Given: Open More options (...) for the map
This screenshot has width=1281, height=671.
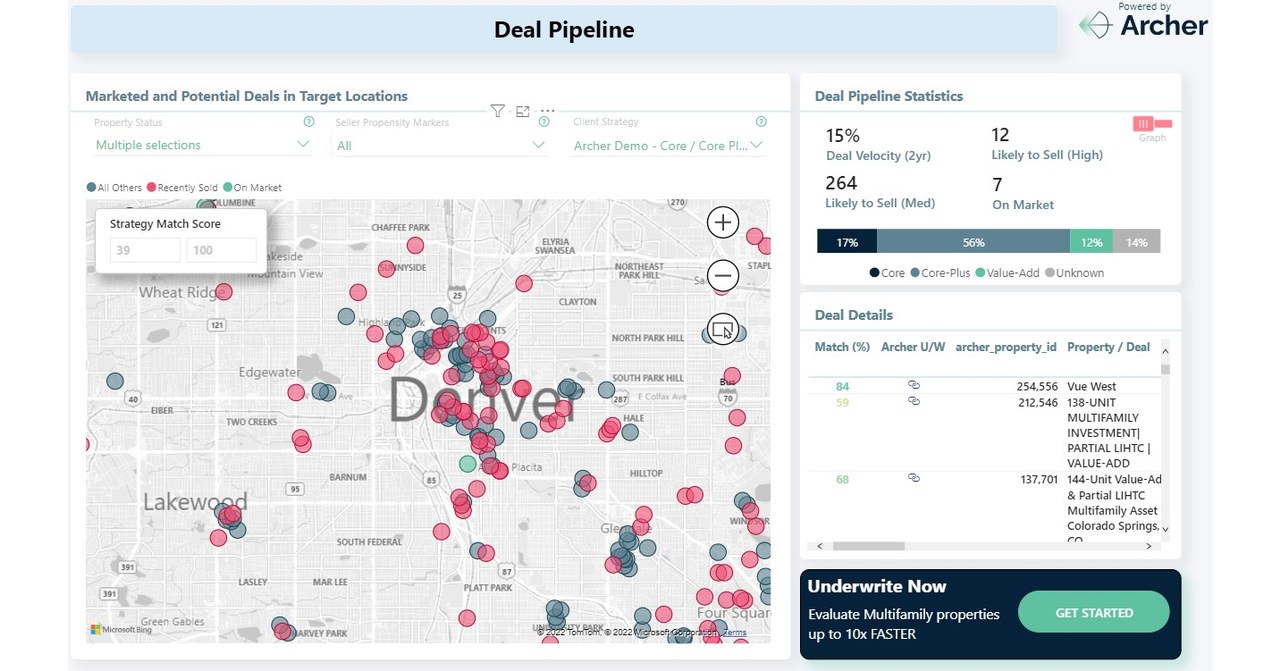Looking at the screenshot, I should (546, 111).
